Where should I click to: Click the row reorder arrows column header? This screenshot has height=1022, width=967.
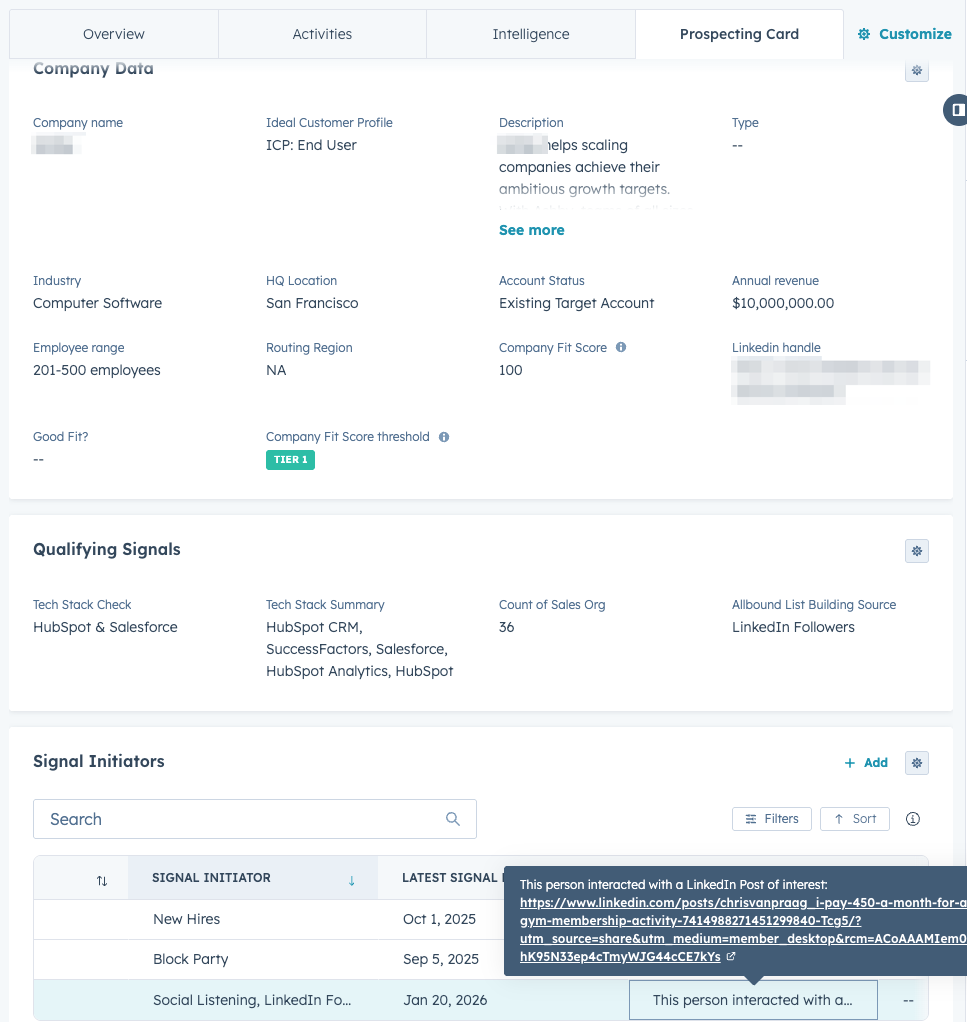click(102, 880)
